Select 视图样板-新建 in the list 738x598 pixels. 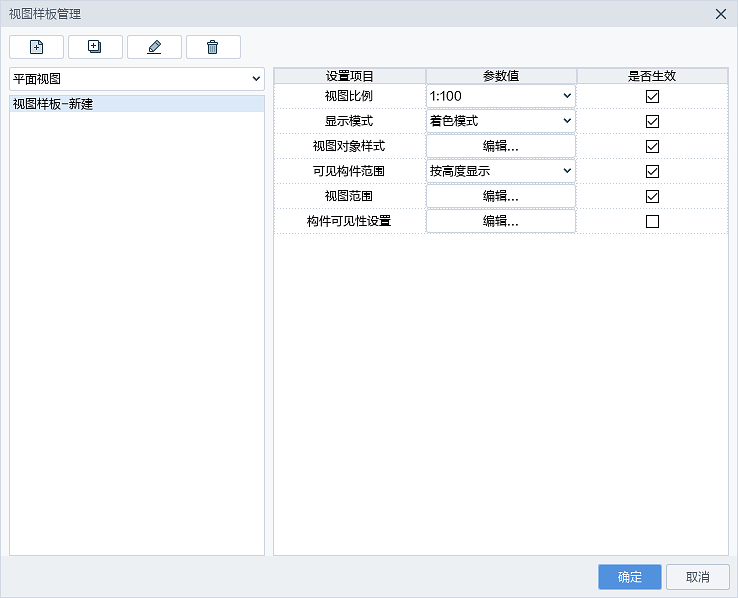(x=137, y=104)
